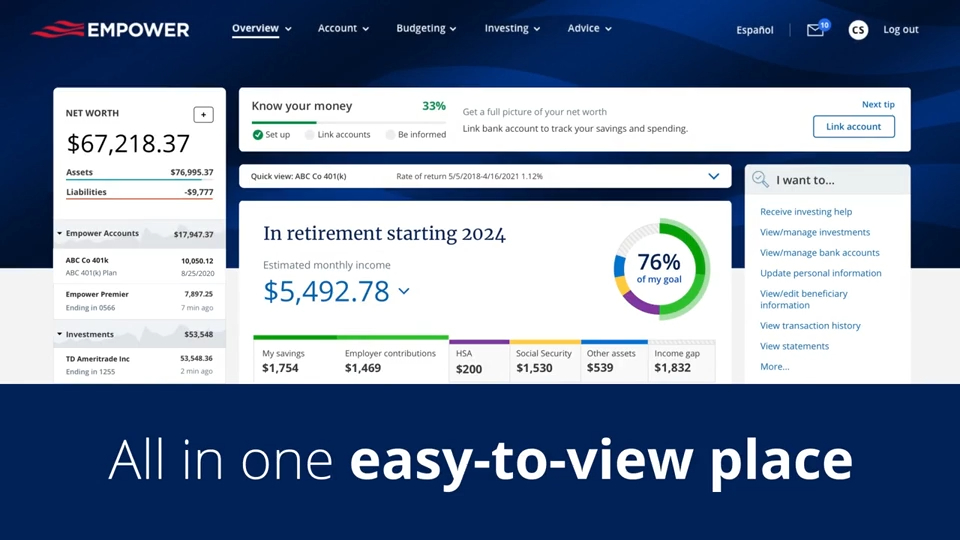Click the Next tip link
The height and width of the screenshot is (540, 960).
click(878, 104)
